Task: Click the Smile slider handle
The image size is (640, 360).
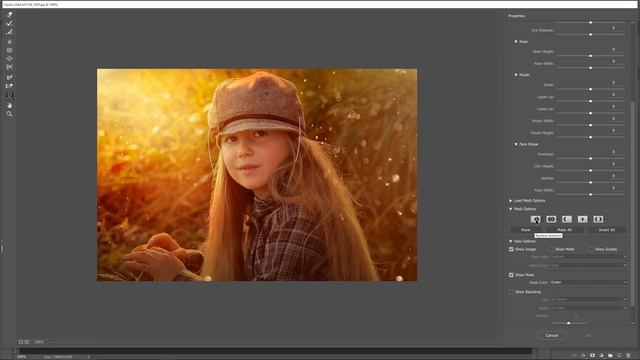Action: click(x=590, y=89)
